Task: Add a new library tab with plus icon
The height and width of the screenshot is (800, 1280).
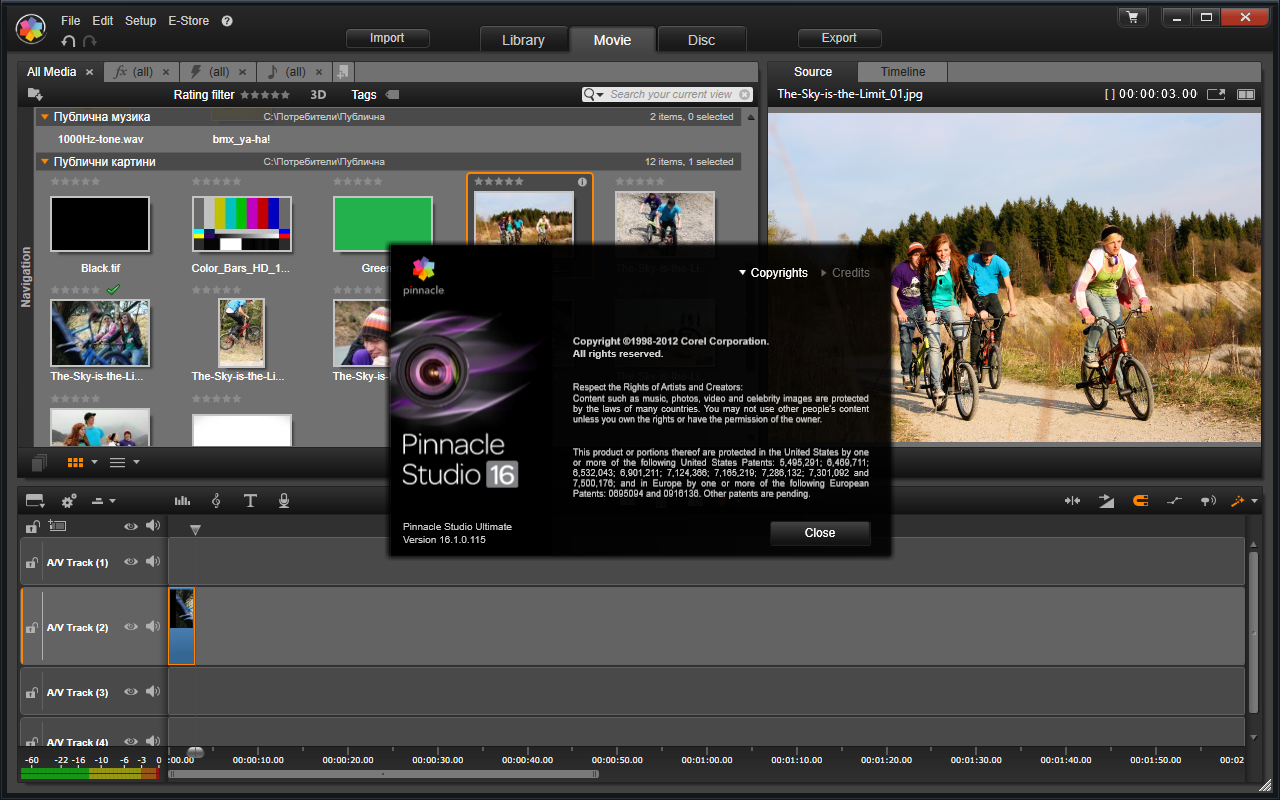Action: [x=343, y=72]
